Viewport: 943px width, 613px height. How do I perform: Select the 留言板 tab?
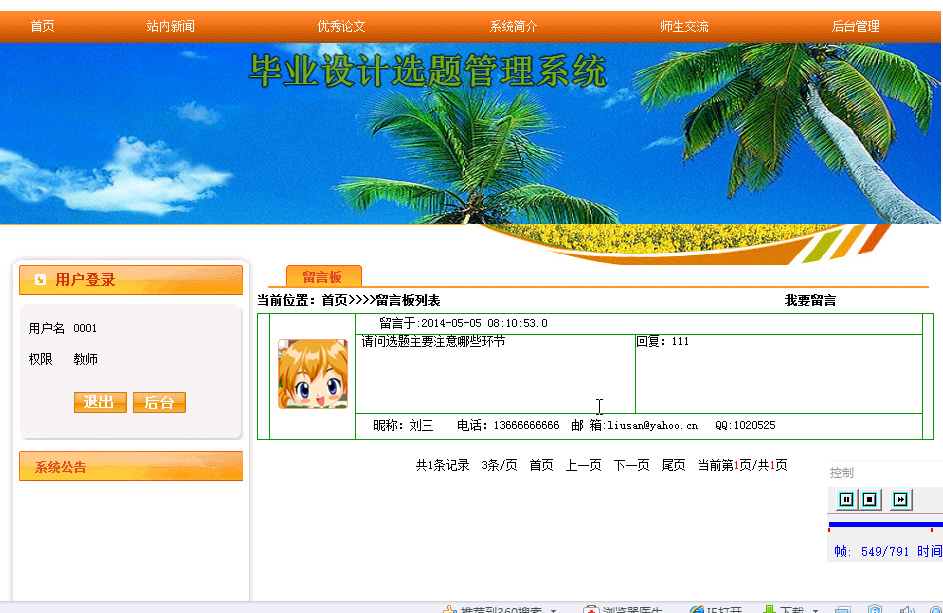(324, 277)
